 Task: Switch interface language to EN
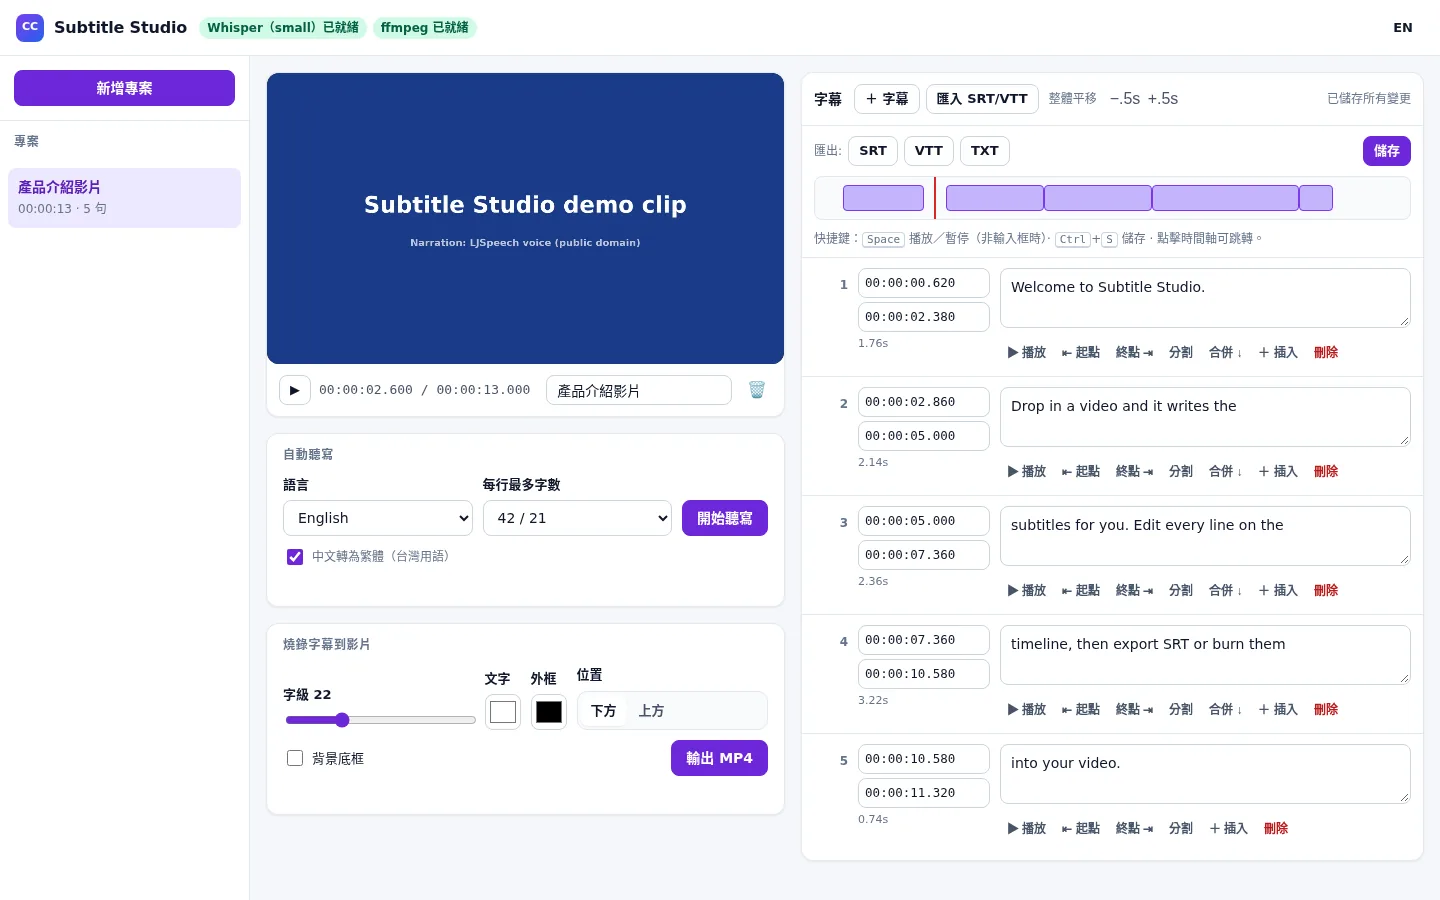pos(1403,27)
